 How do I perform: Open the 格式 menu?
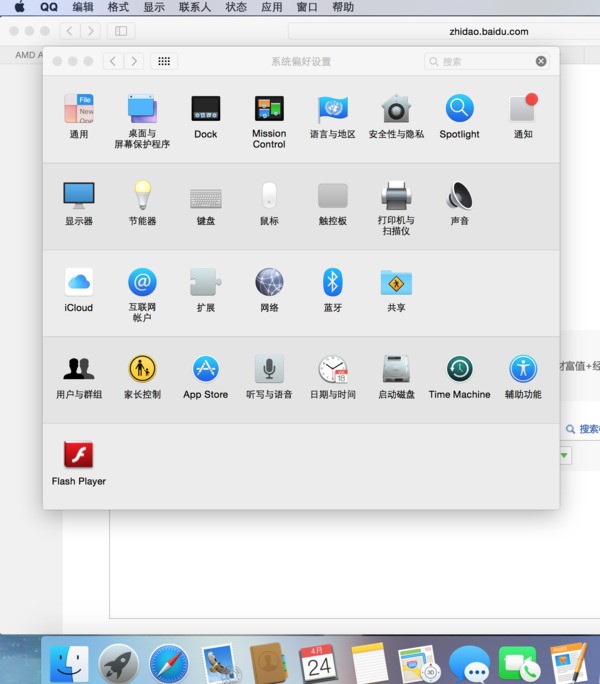[118, 7]
